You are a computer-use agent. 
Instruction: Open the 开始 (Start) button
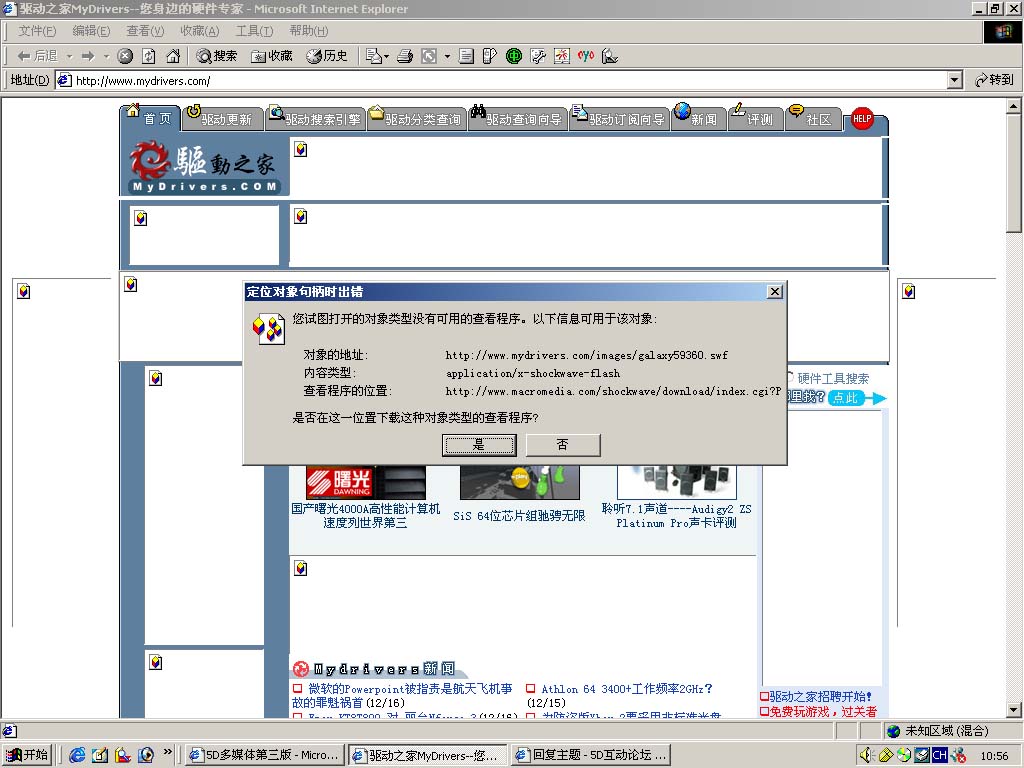pyautogui.click(x=27, y=755)
